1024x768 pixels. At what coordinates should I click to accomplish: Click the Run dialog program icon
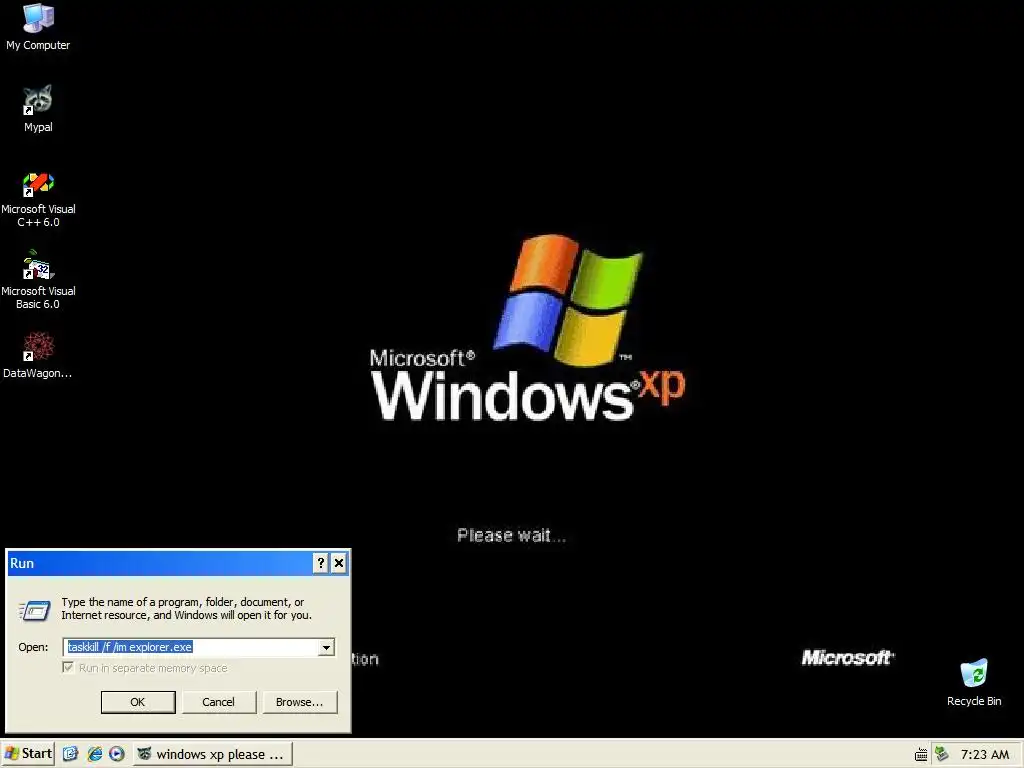(35, 611)
